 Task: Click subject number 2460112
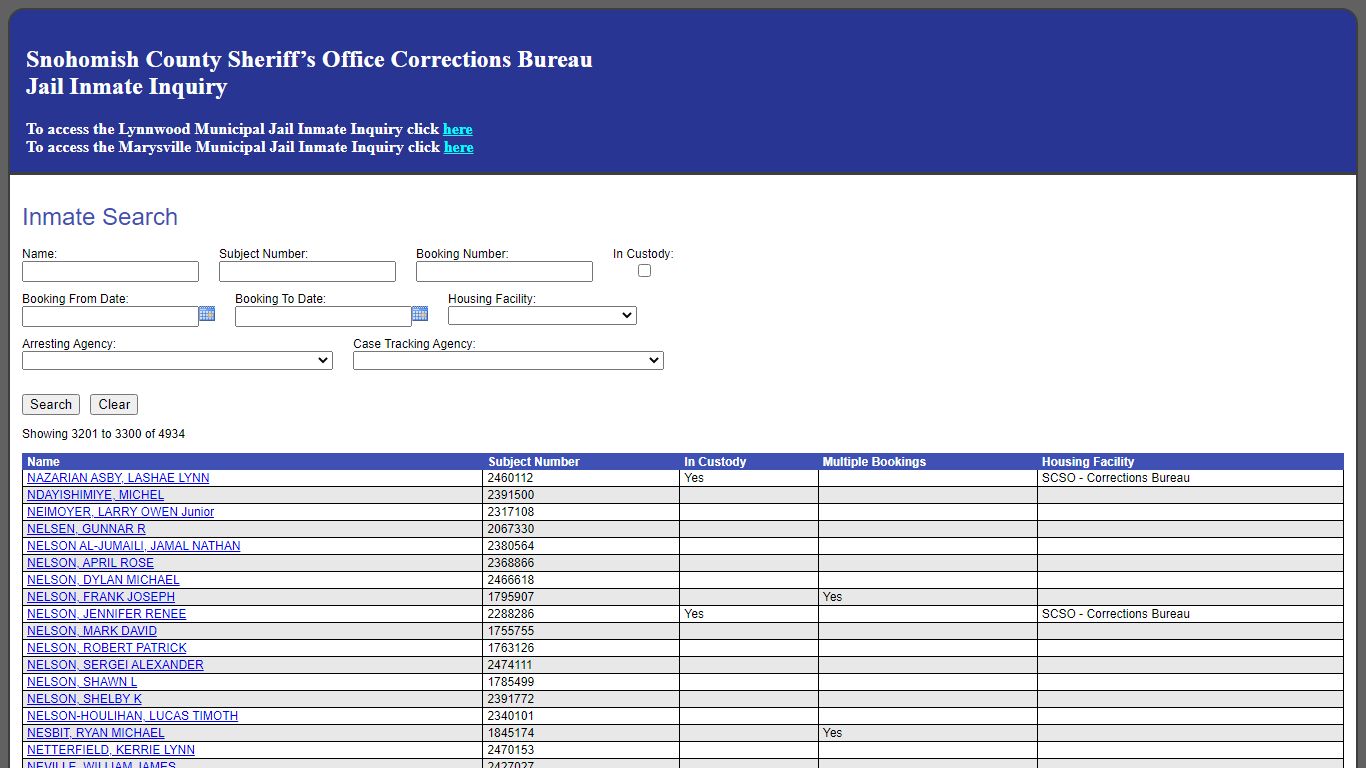click(x=510, y=478)
